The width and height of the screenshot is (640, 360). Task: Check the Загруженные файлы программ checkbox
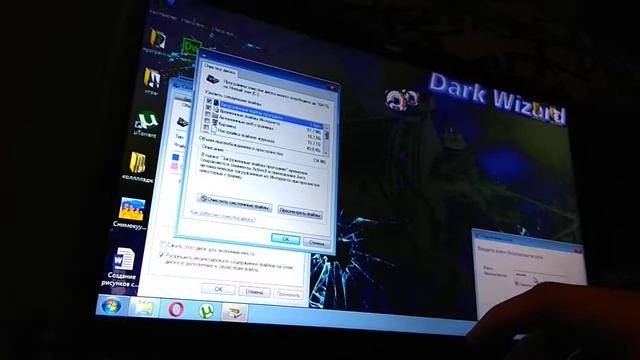(209, 101)
